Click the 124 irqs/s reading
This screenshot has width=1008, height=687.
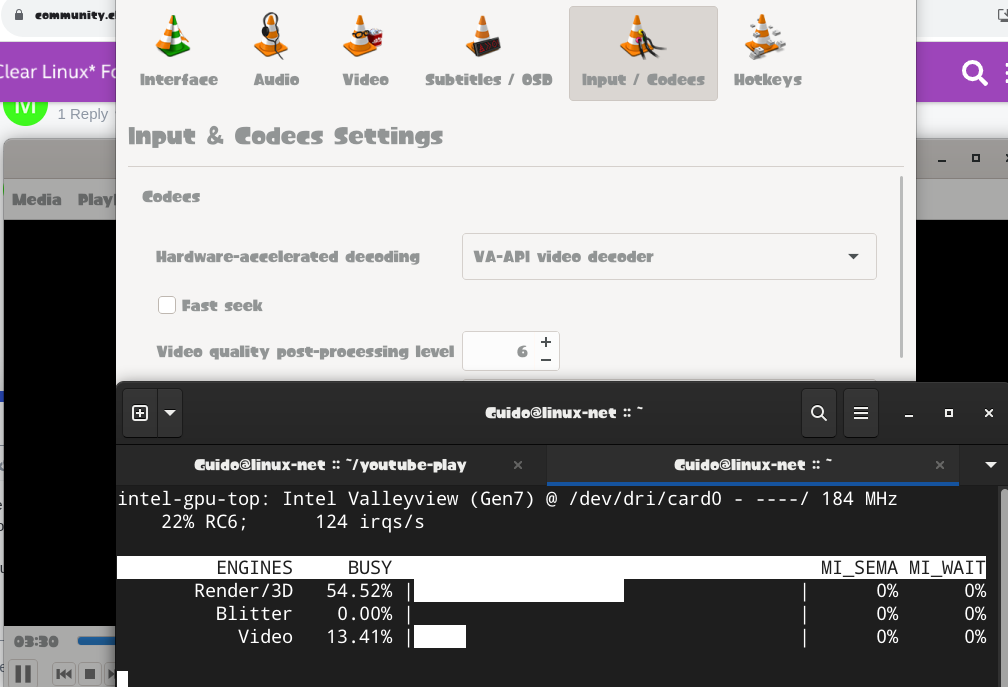370,522
